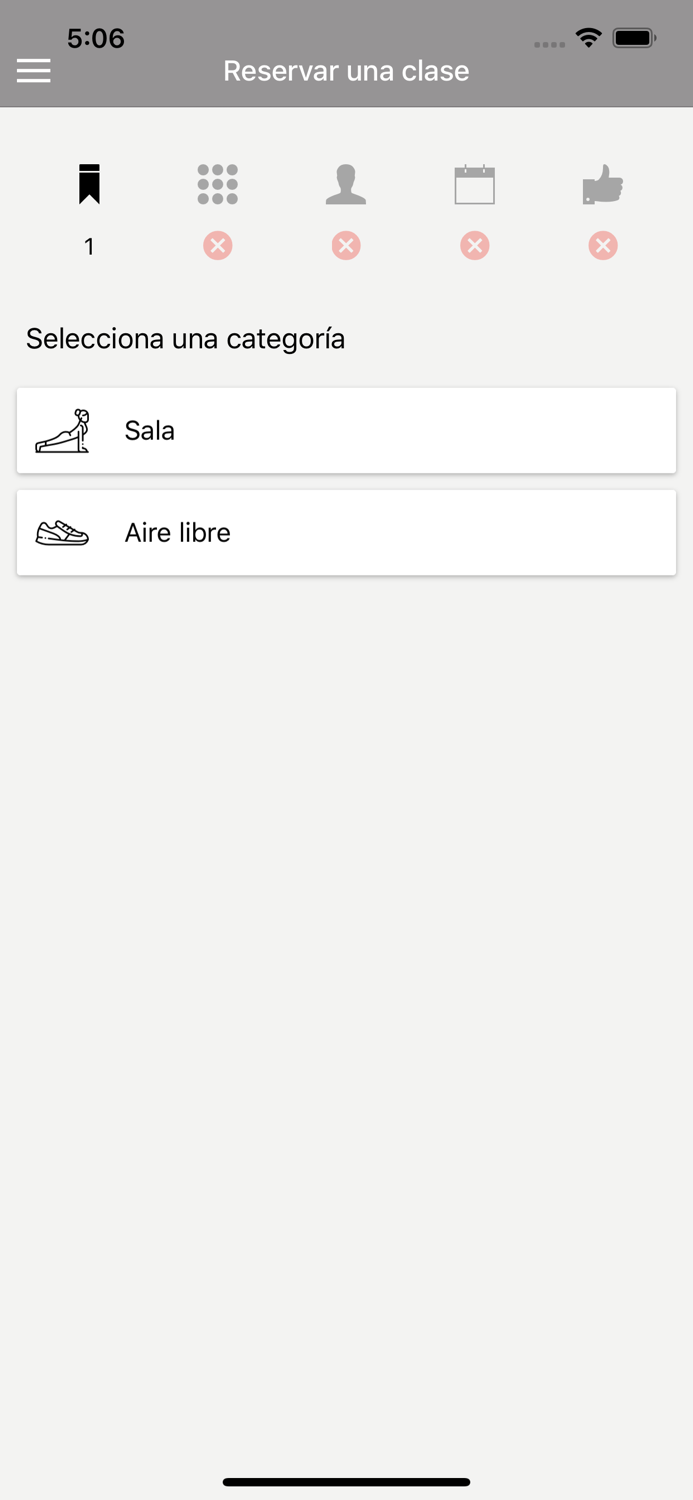The width and height of the screenshot is (693, 1500).
Task: Tap the 5:06 clock in status bar
Action: click(x=96, y=38)
